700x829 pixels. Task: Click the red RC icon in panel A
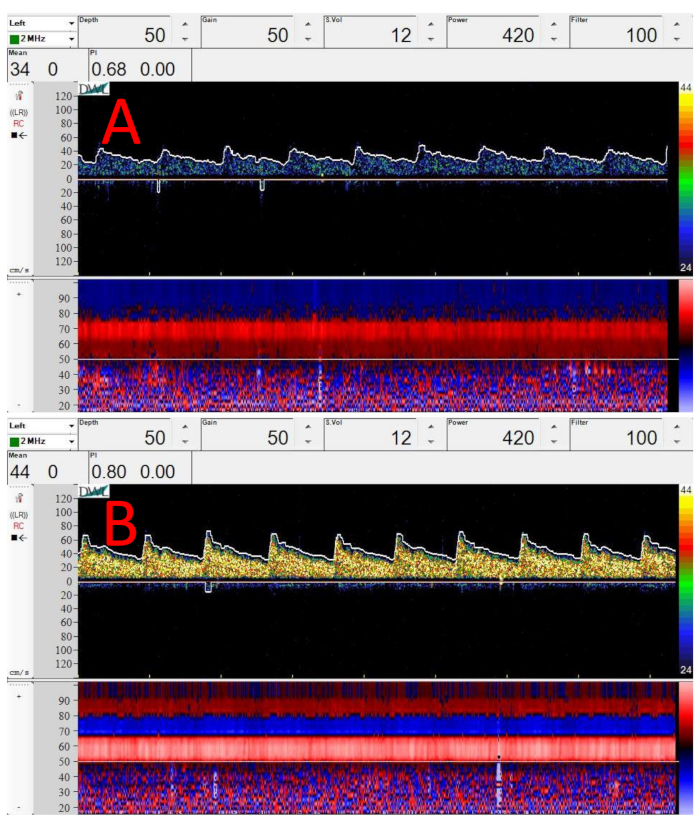19,123
